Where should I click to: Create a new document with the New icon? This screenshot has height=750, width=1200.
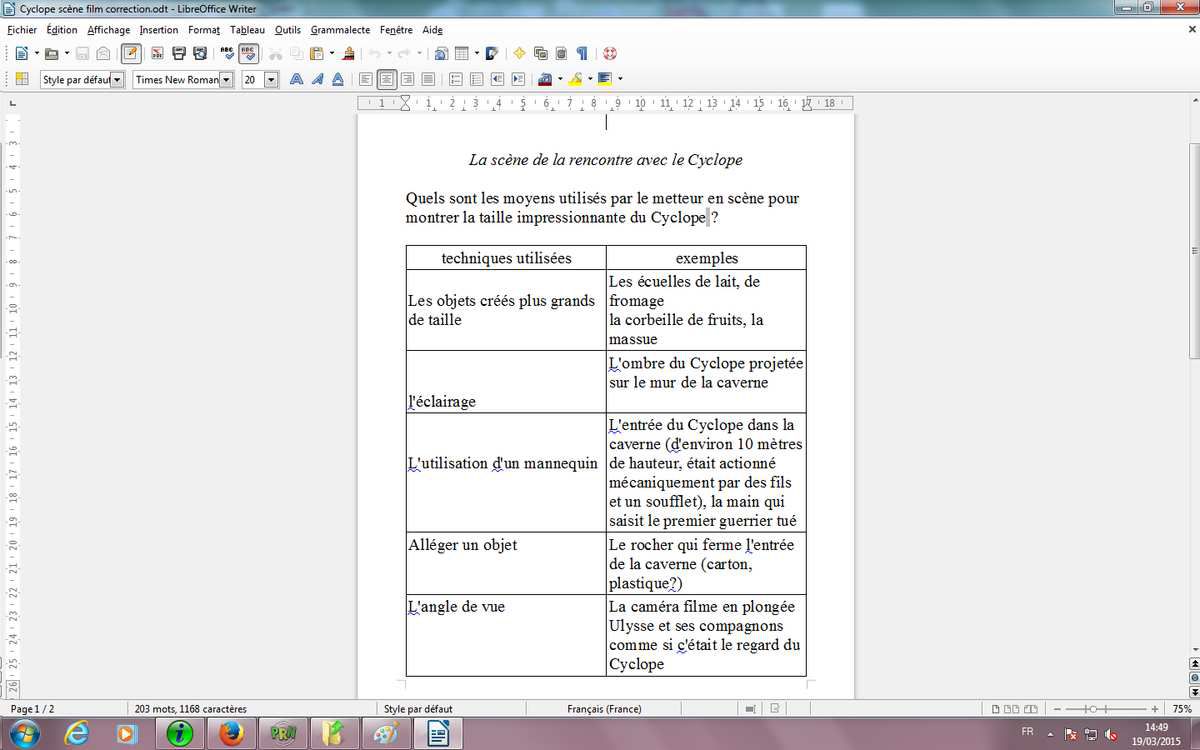21,53
